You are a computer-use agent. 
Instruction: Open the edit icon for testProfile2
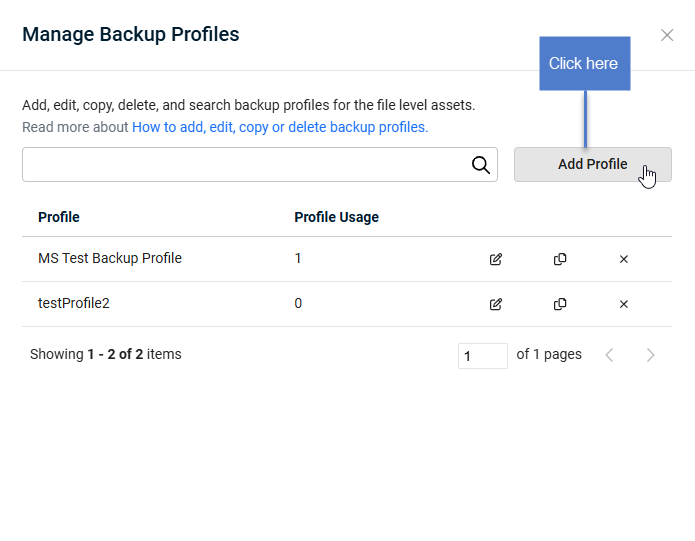click(x=496, y=304)
